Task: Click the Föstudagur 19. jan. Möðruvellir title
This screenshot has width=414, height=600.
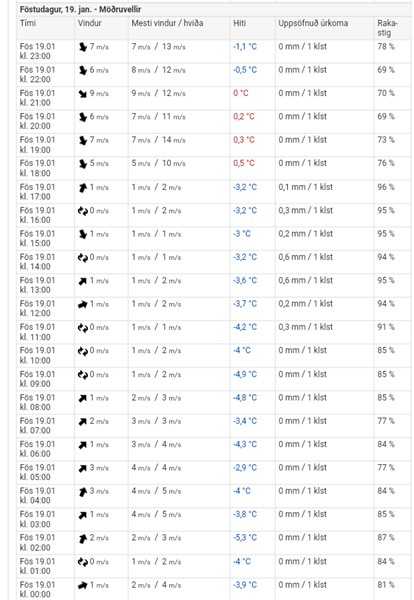Action: (x=80, y=10)
